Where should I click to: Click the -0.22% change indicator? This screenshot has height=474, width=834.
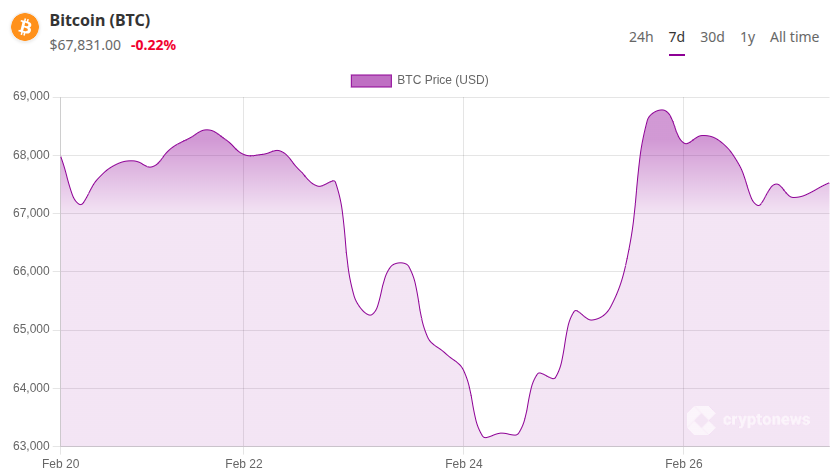(x=153, y=45)
